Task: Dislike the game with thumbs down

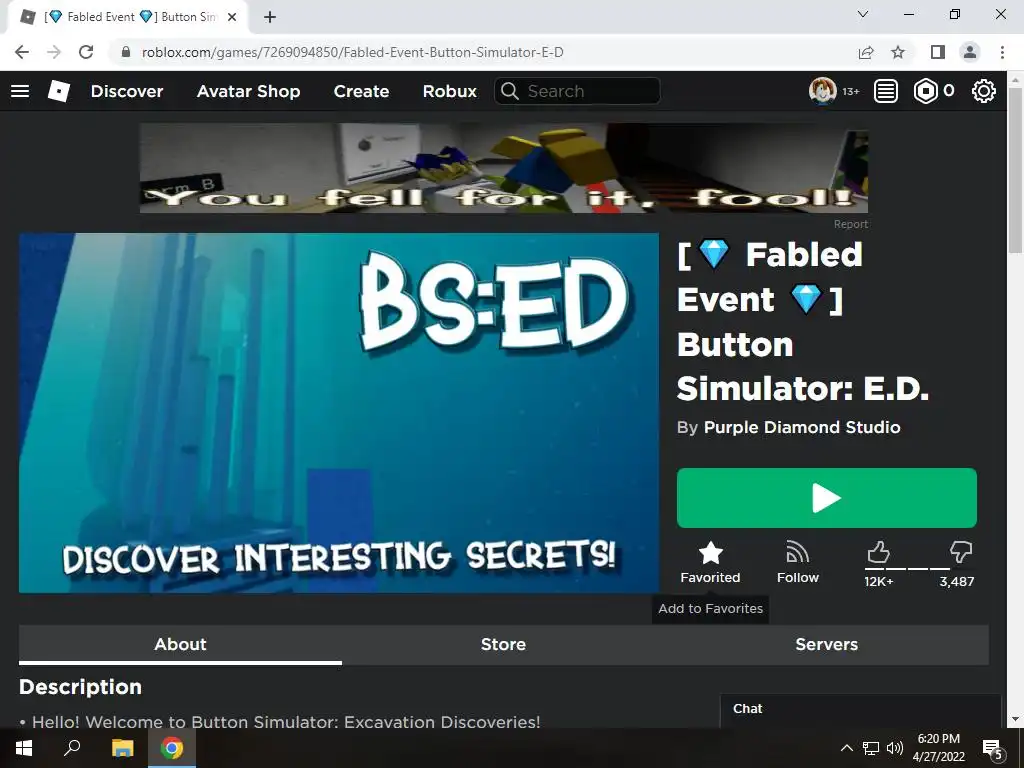Action: pyautogui.click(x=961, y=552)
